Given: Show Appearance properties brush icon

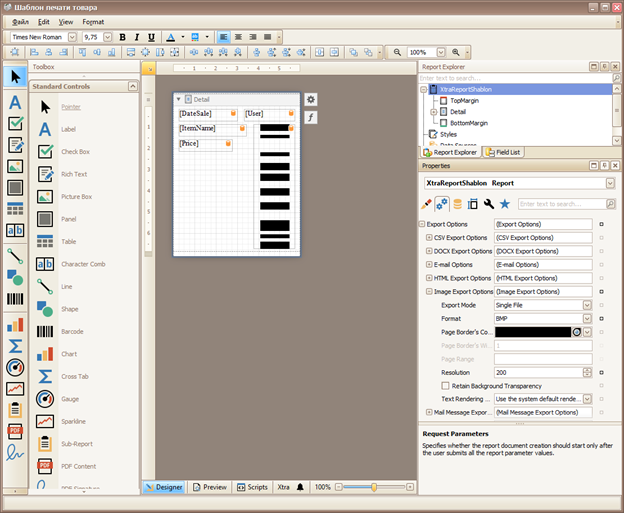Looking at the screenshot, I should click(426, 204).
